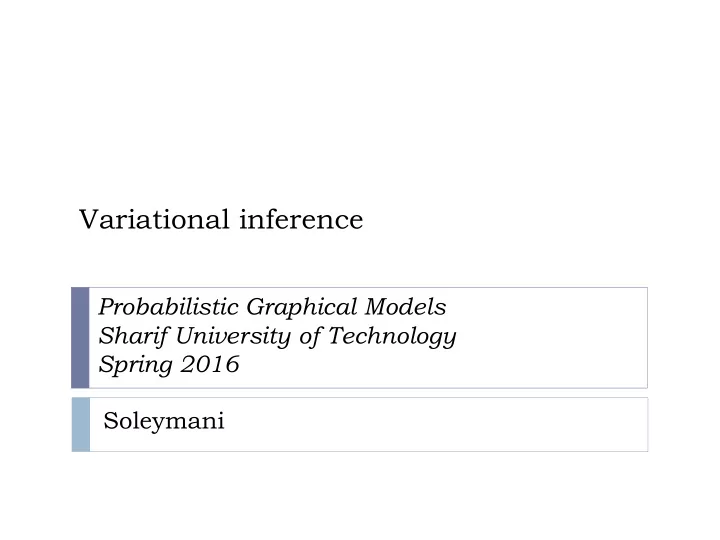Screen dimensions: 720x540
Task: Click the word "University" in the subtitle
Action: 233,336
